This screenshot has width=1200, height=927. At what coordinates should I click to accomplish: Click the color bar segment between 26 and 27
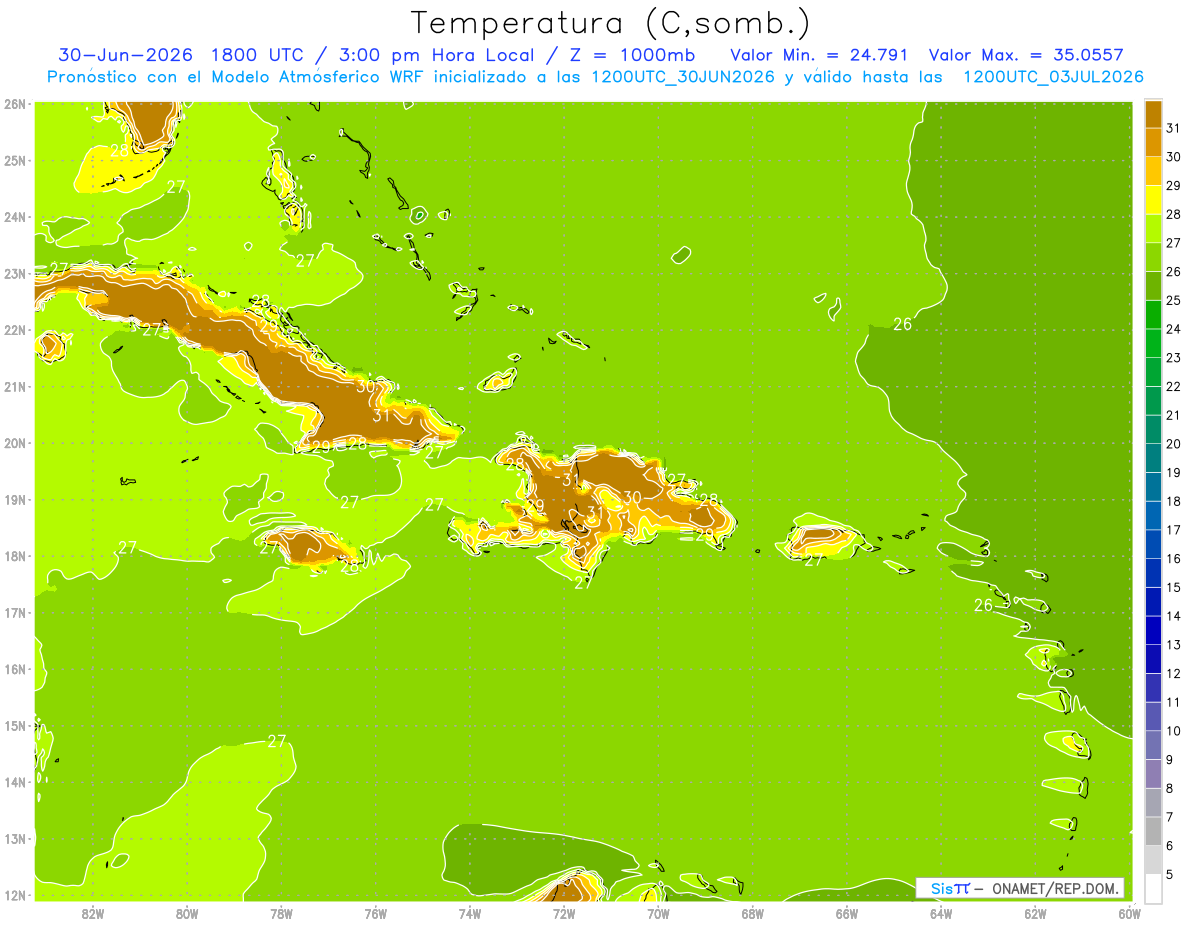[1153, 257]
